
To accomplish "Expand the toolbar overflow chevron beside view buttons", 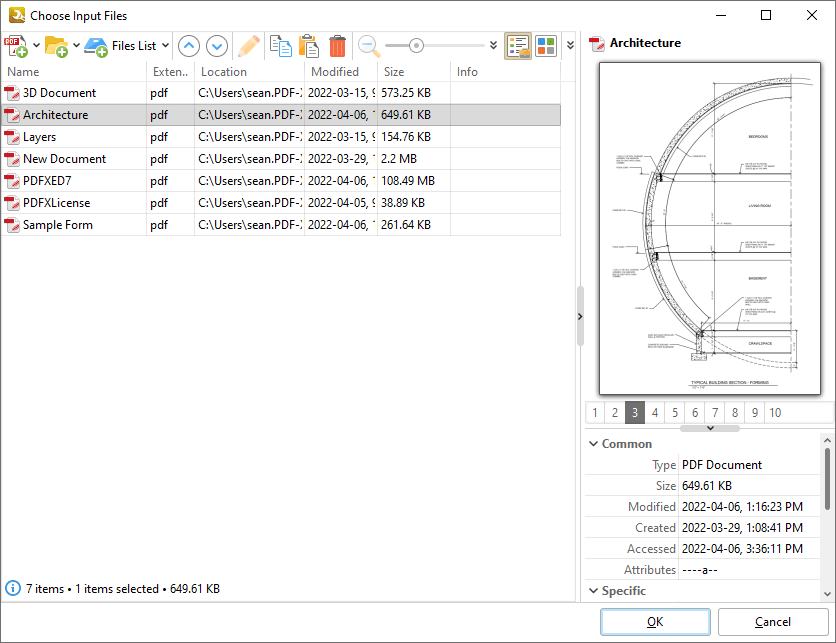I will [x=570, y=45].
